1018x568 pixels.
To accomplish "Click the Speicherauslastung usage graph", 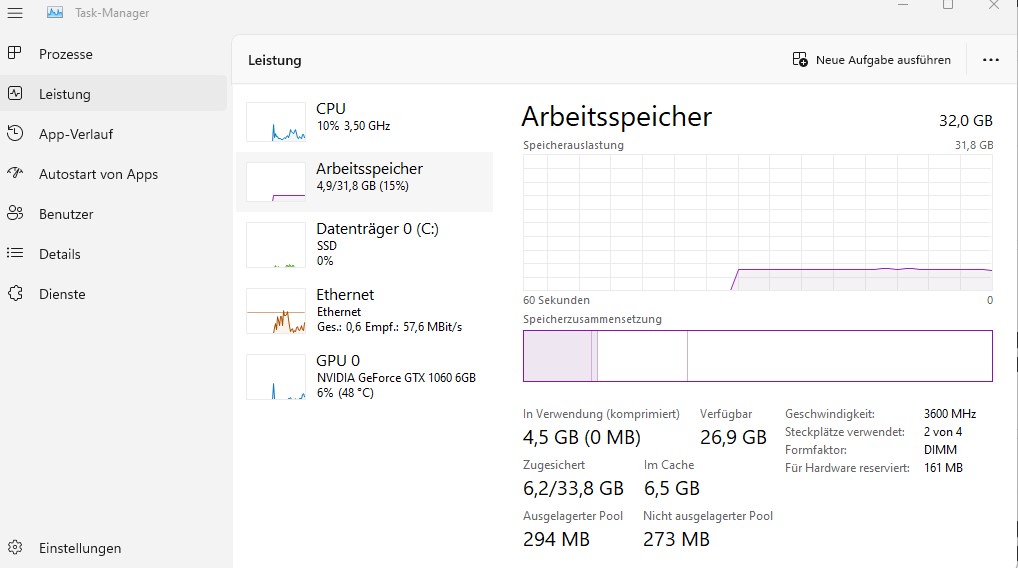I will click(757, 222).
